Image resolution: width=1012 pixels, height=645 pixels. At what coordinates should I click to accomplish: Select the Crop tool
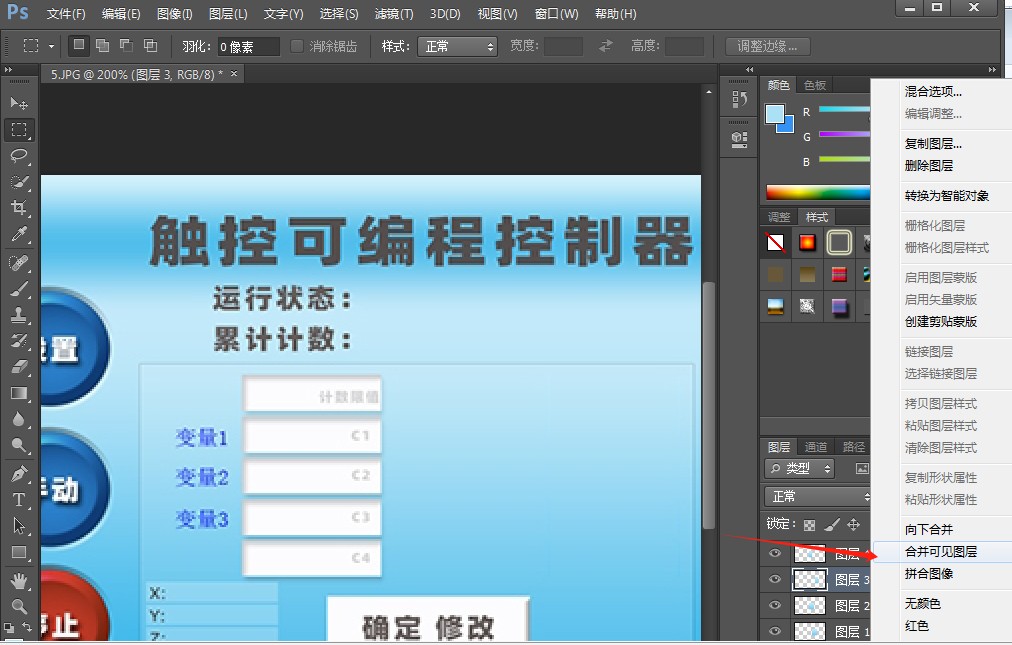pyautogui.click(x=19, y=208)
